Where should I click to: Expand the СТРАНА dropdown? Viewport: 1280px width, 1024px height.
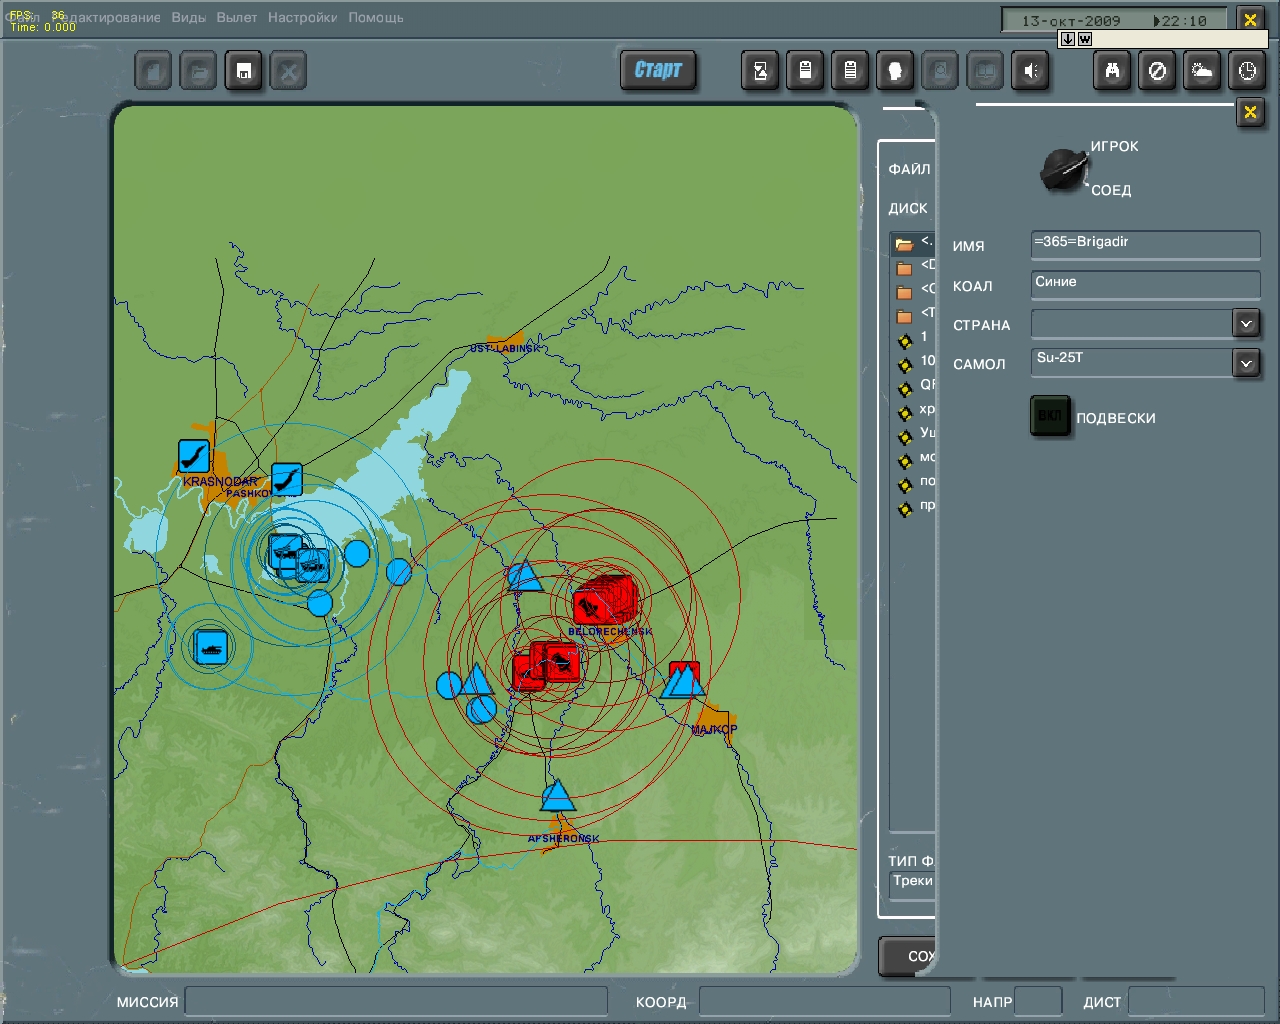pos(1246,324)
